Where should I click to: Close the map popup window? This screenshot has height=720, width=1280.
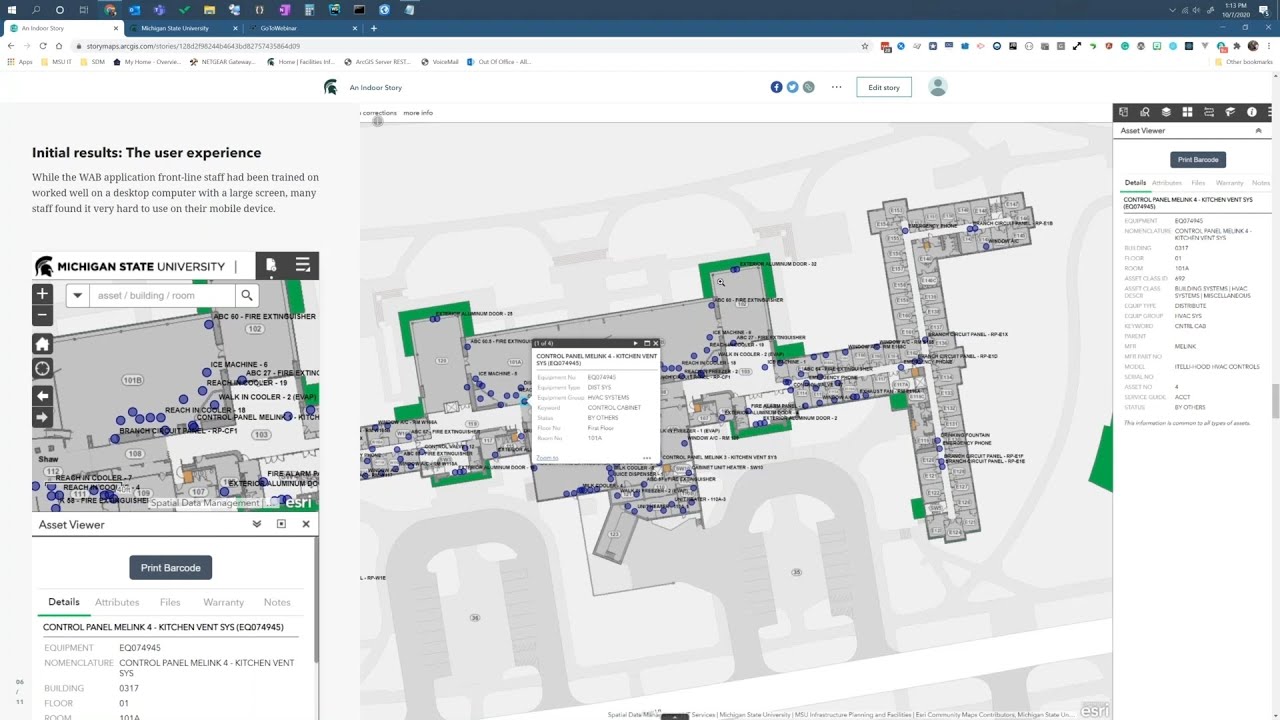pyautogui.click(x=656, y=343)
